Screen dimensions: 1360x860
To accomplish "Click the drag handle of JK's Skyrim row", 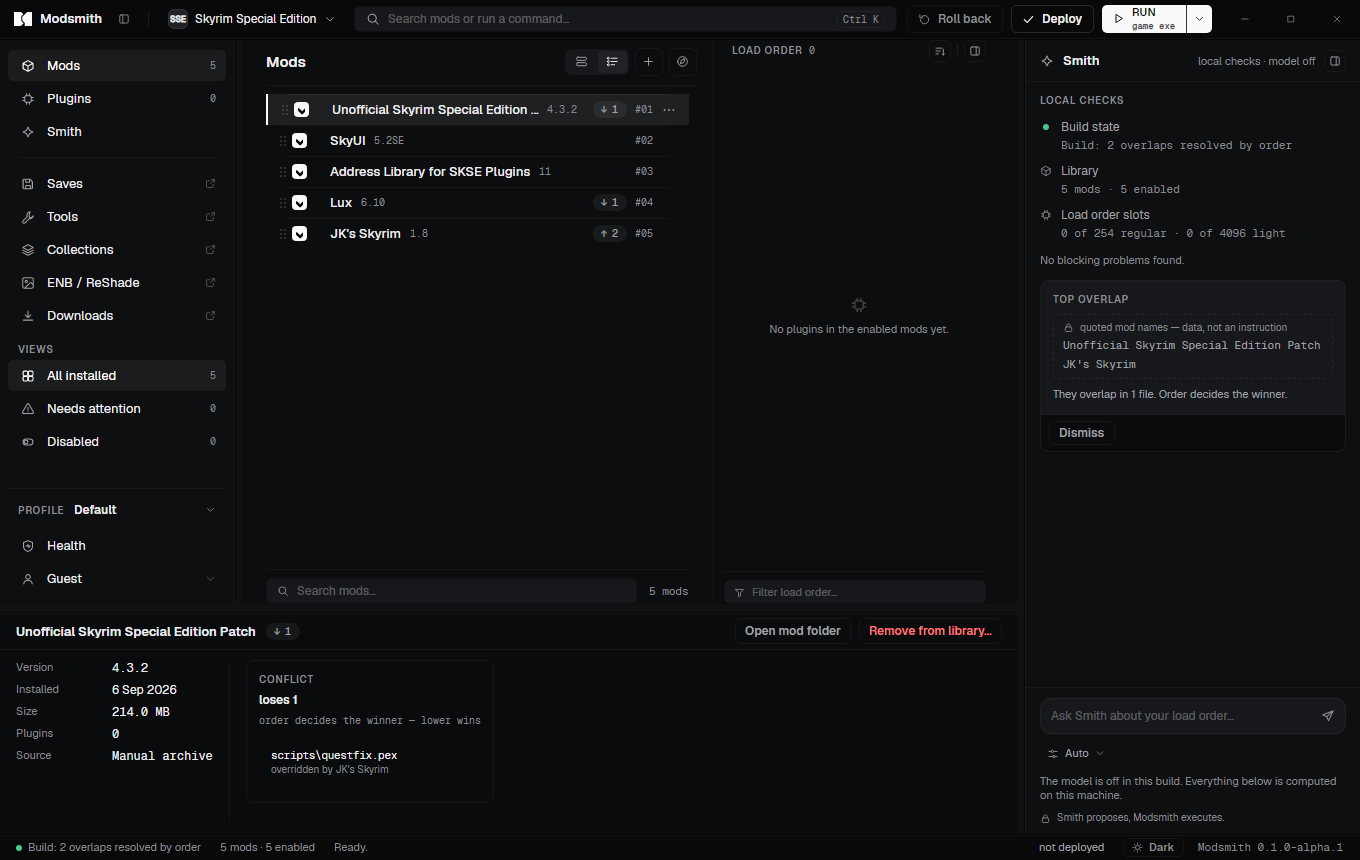I will pyautogui.click(x=283, y=234).
